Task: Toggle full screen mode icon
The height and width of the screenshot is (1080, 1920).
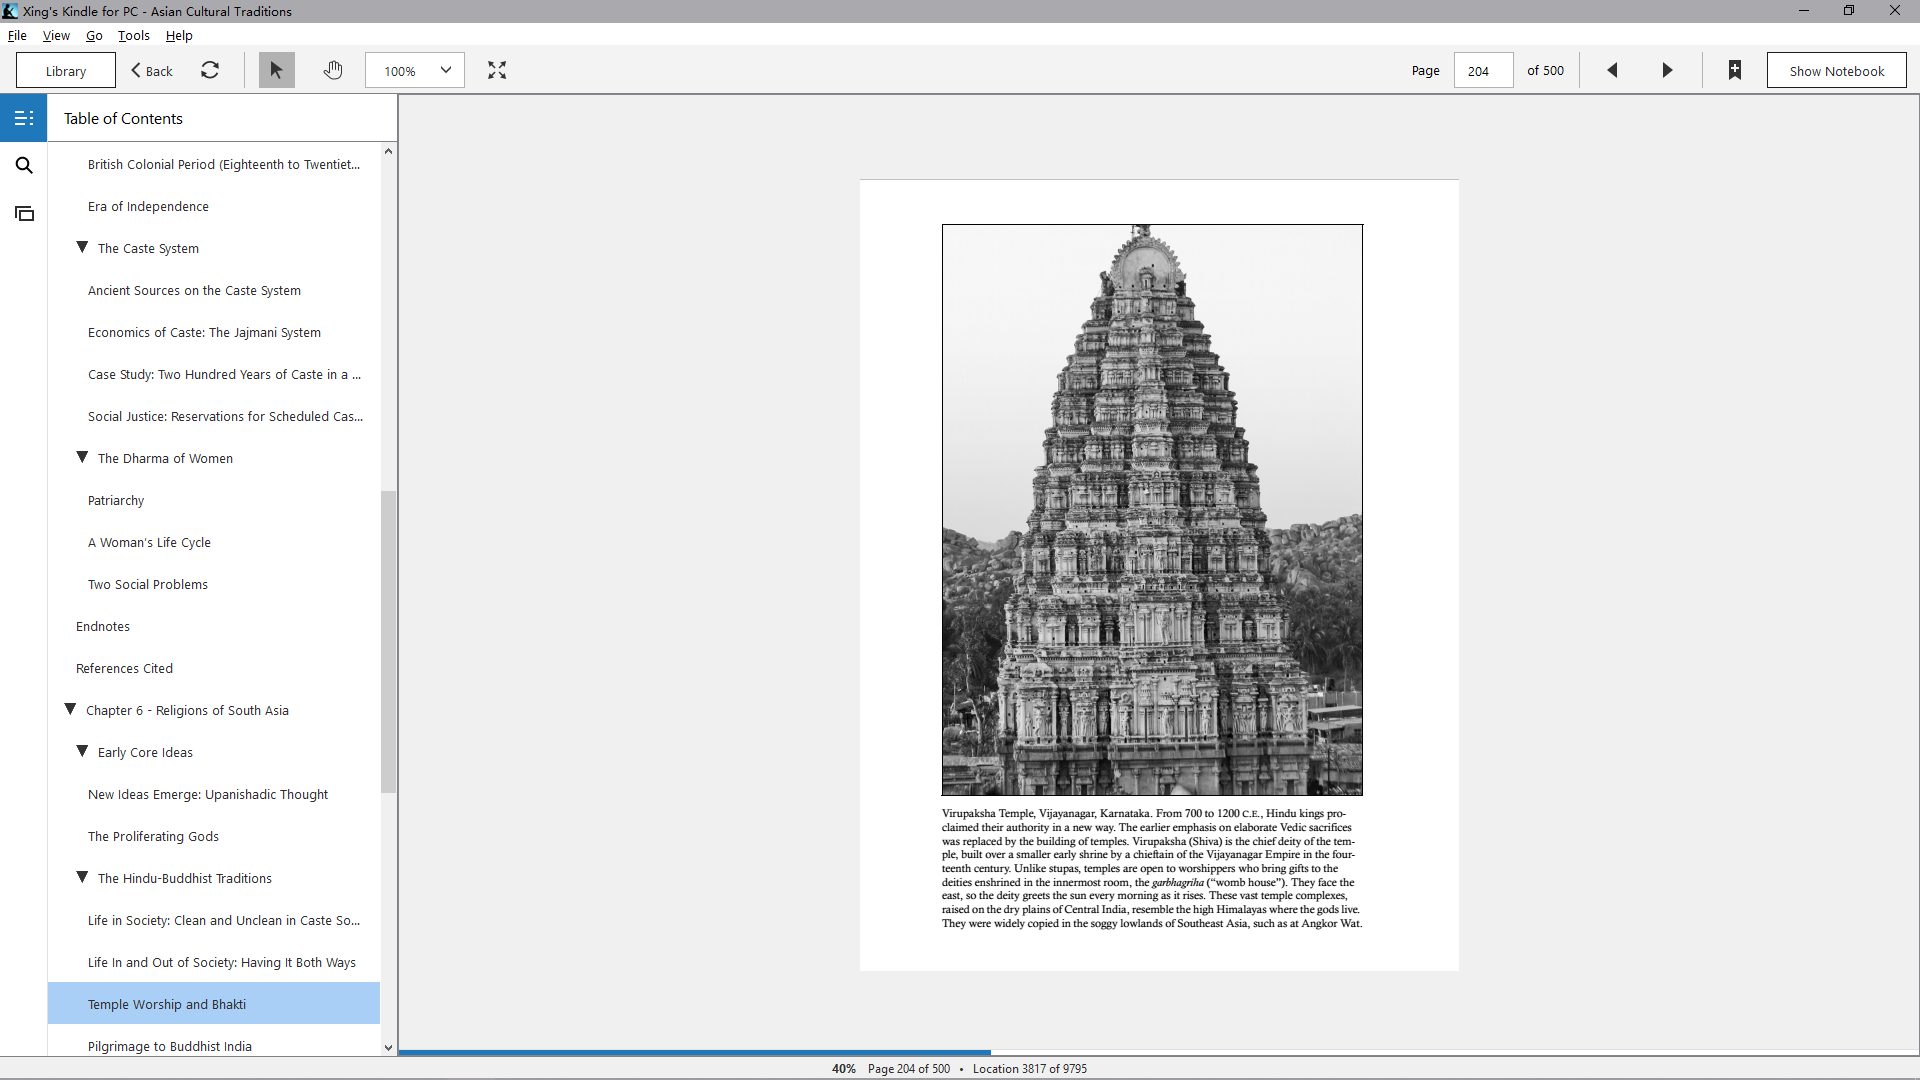Action: (497, 70)
